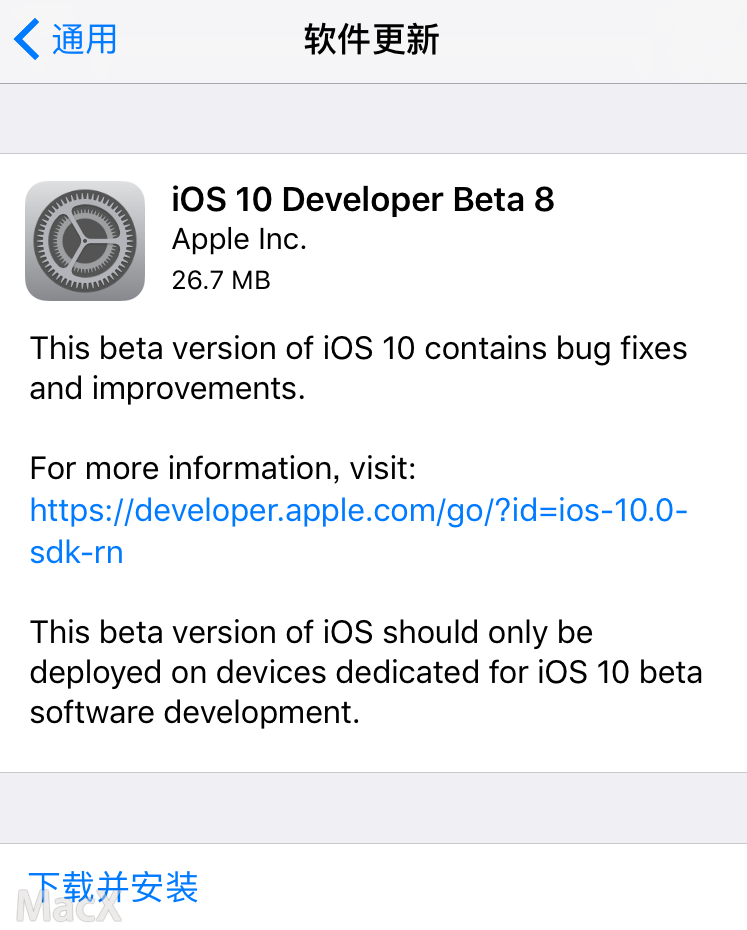Viewport: 747px width, 930px height.
Task: Tap the 软件更新 page title
Action: click(372, 40)
